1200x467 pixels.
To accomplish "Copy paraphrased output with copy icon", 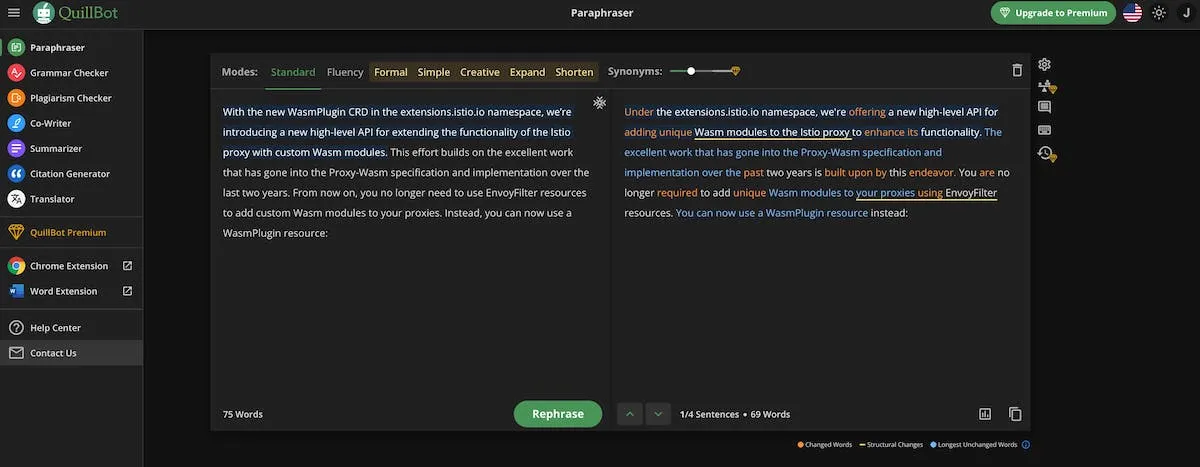I will pos(1015,414).
